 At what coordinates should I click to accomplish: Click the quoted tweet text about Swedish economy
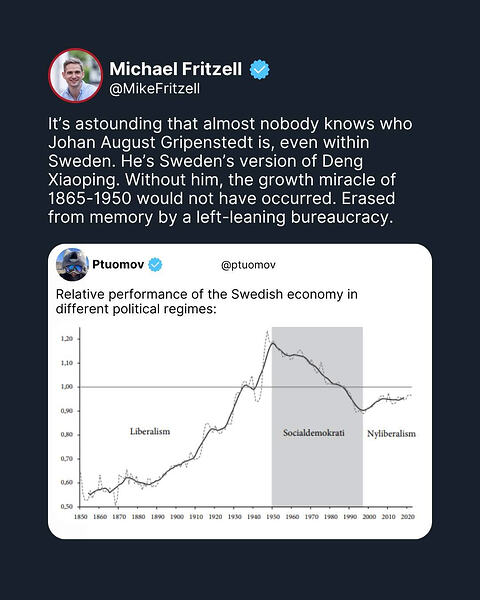point(207,302)
